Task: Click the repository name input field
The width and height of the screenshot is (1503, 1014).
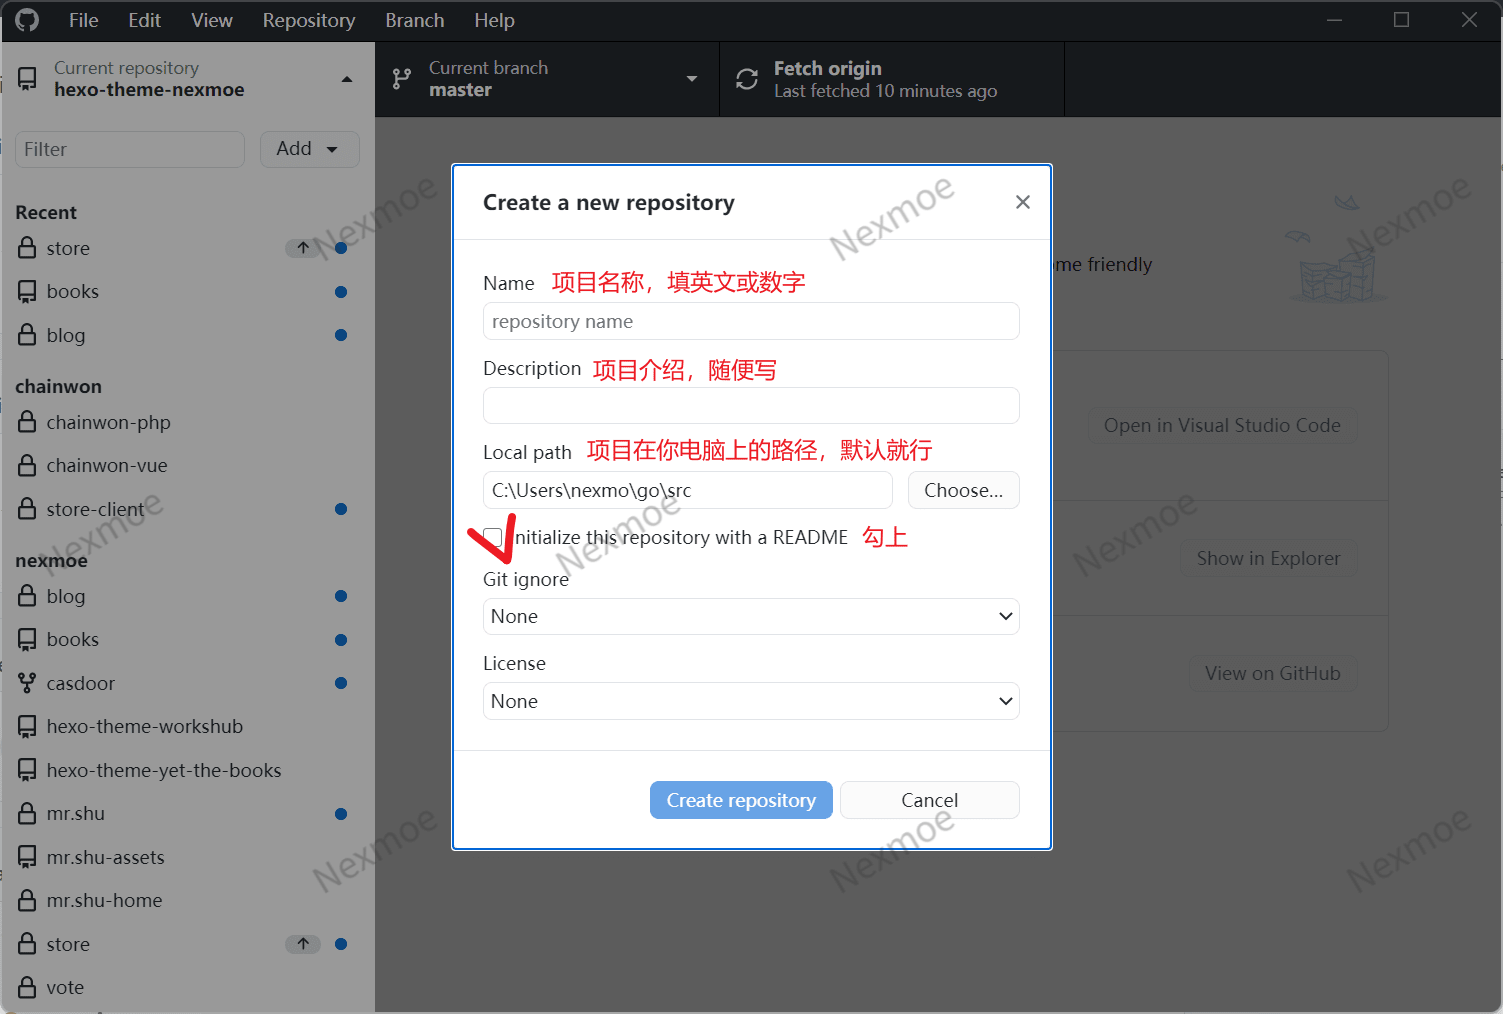Action: pos(751,321)
